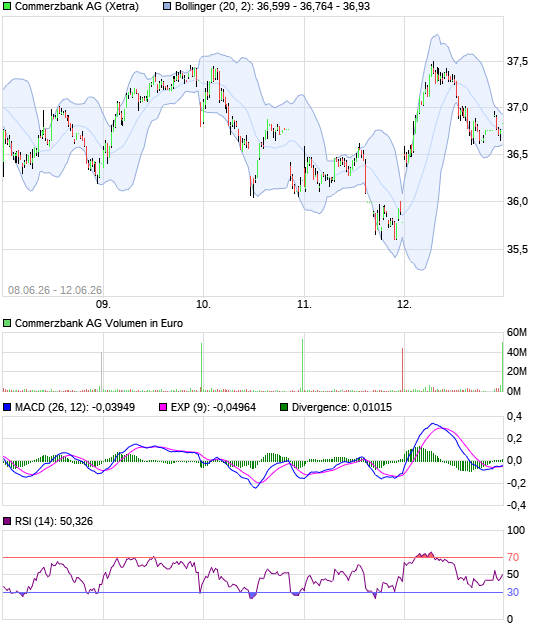545x629 pixels.
Task: Click the EXP (9): -0,04964 label
Action: 213,408
